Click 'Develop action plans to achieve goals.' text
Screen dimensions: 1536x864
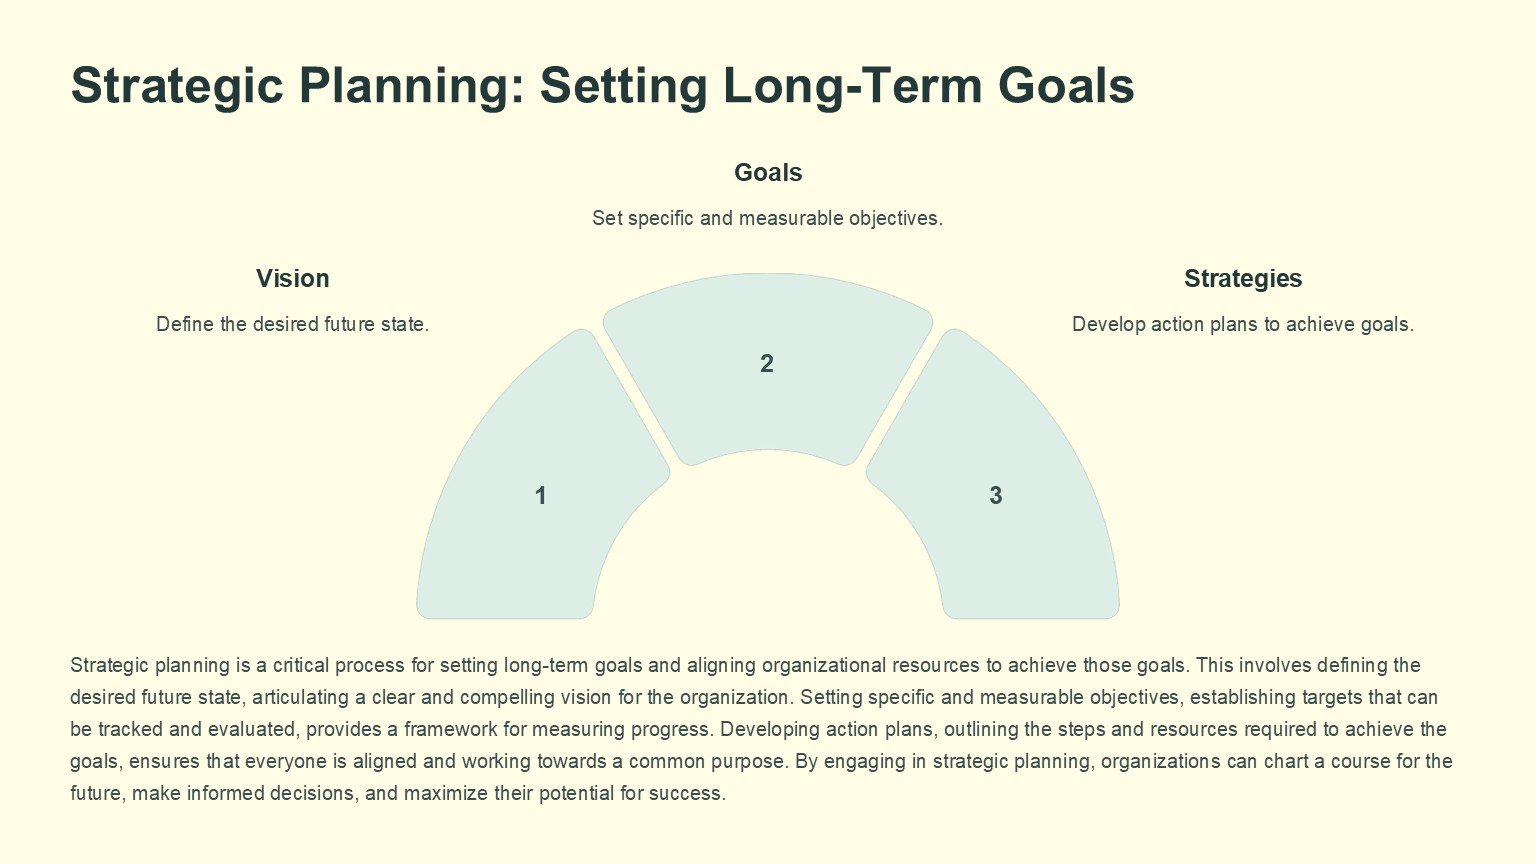pos(1242,324)
